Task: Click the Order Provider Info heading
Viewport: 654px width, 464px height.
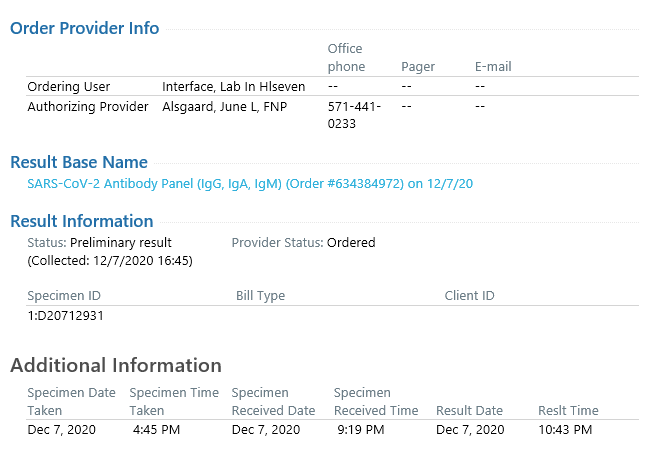Action: click(85, 28)
